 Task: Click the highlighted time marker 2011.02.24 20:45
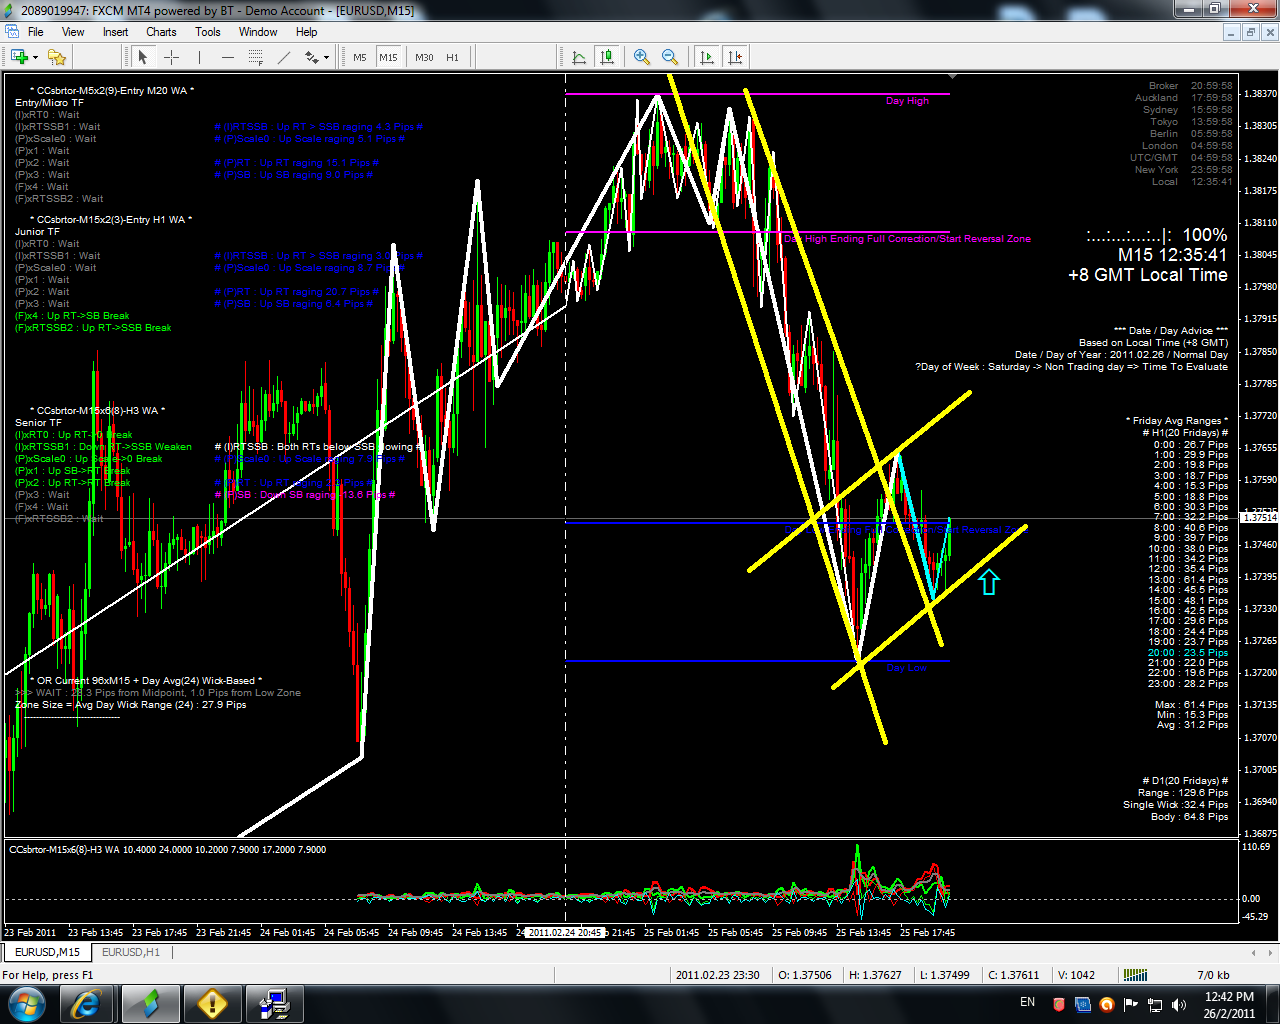pyautogui.click(x=565, y=932)
